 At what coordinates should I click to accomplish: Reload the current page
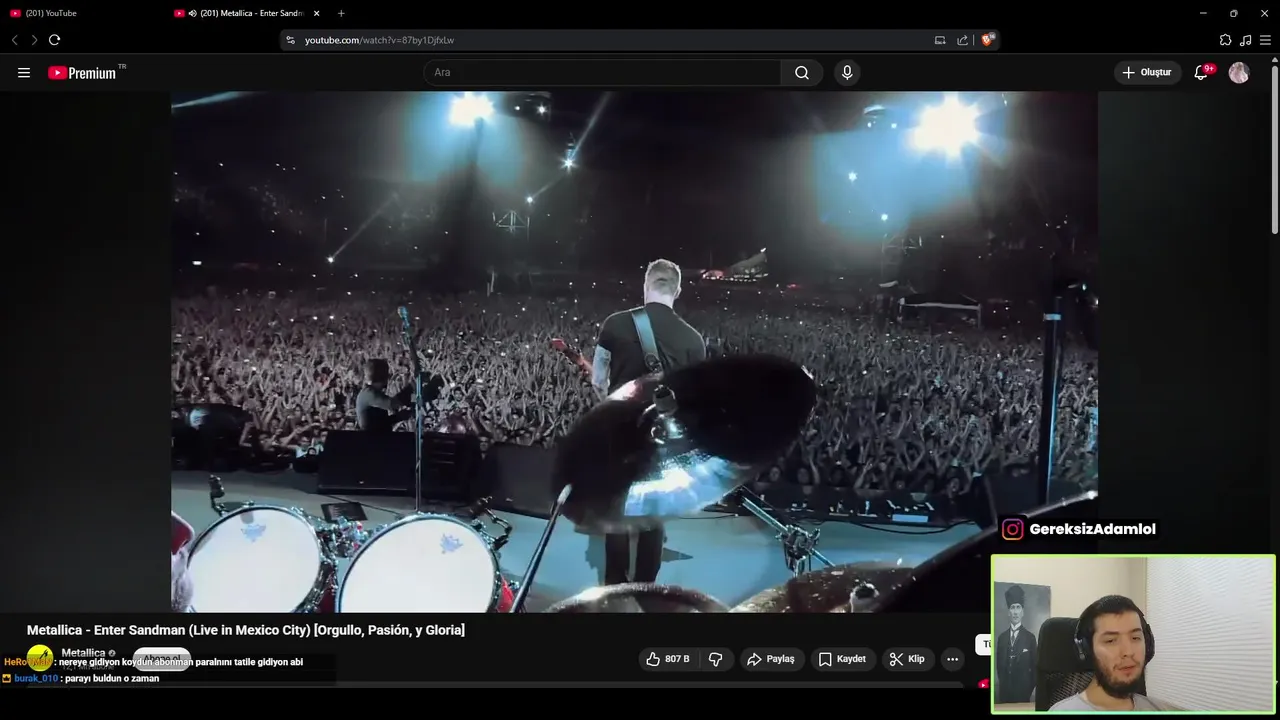[54, 40]
